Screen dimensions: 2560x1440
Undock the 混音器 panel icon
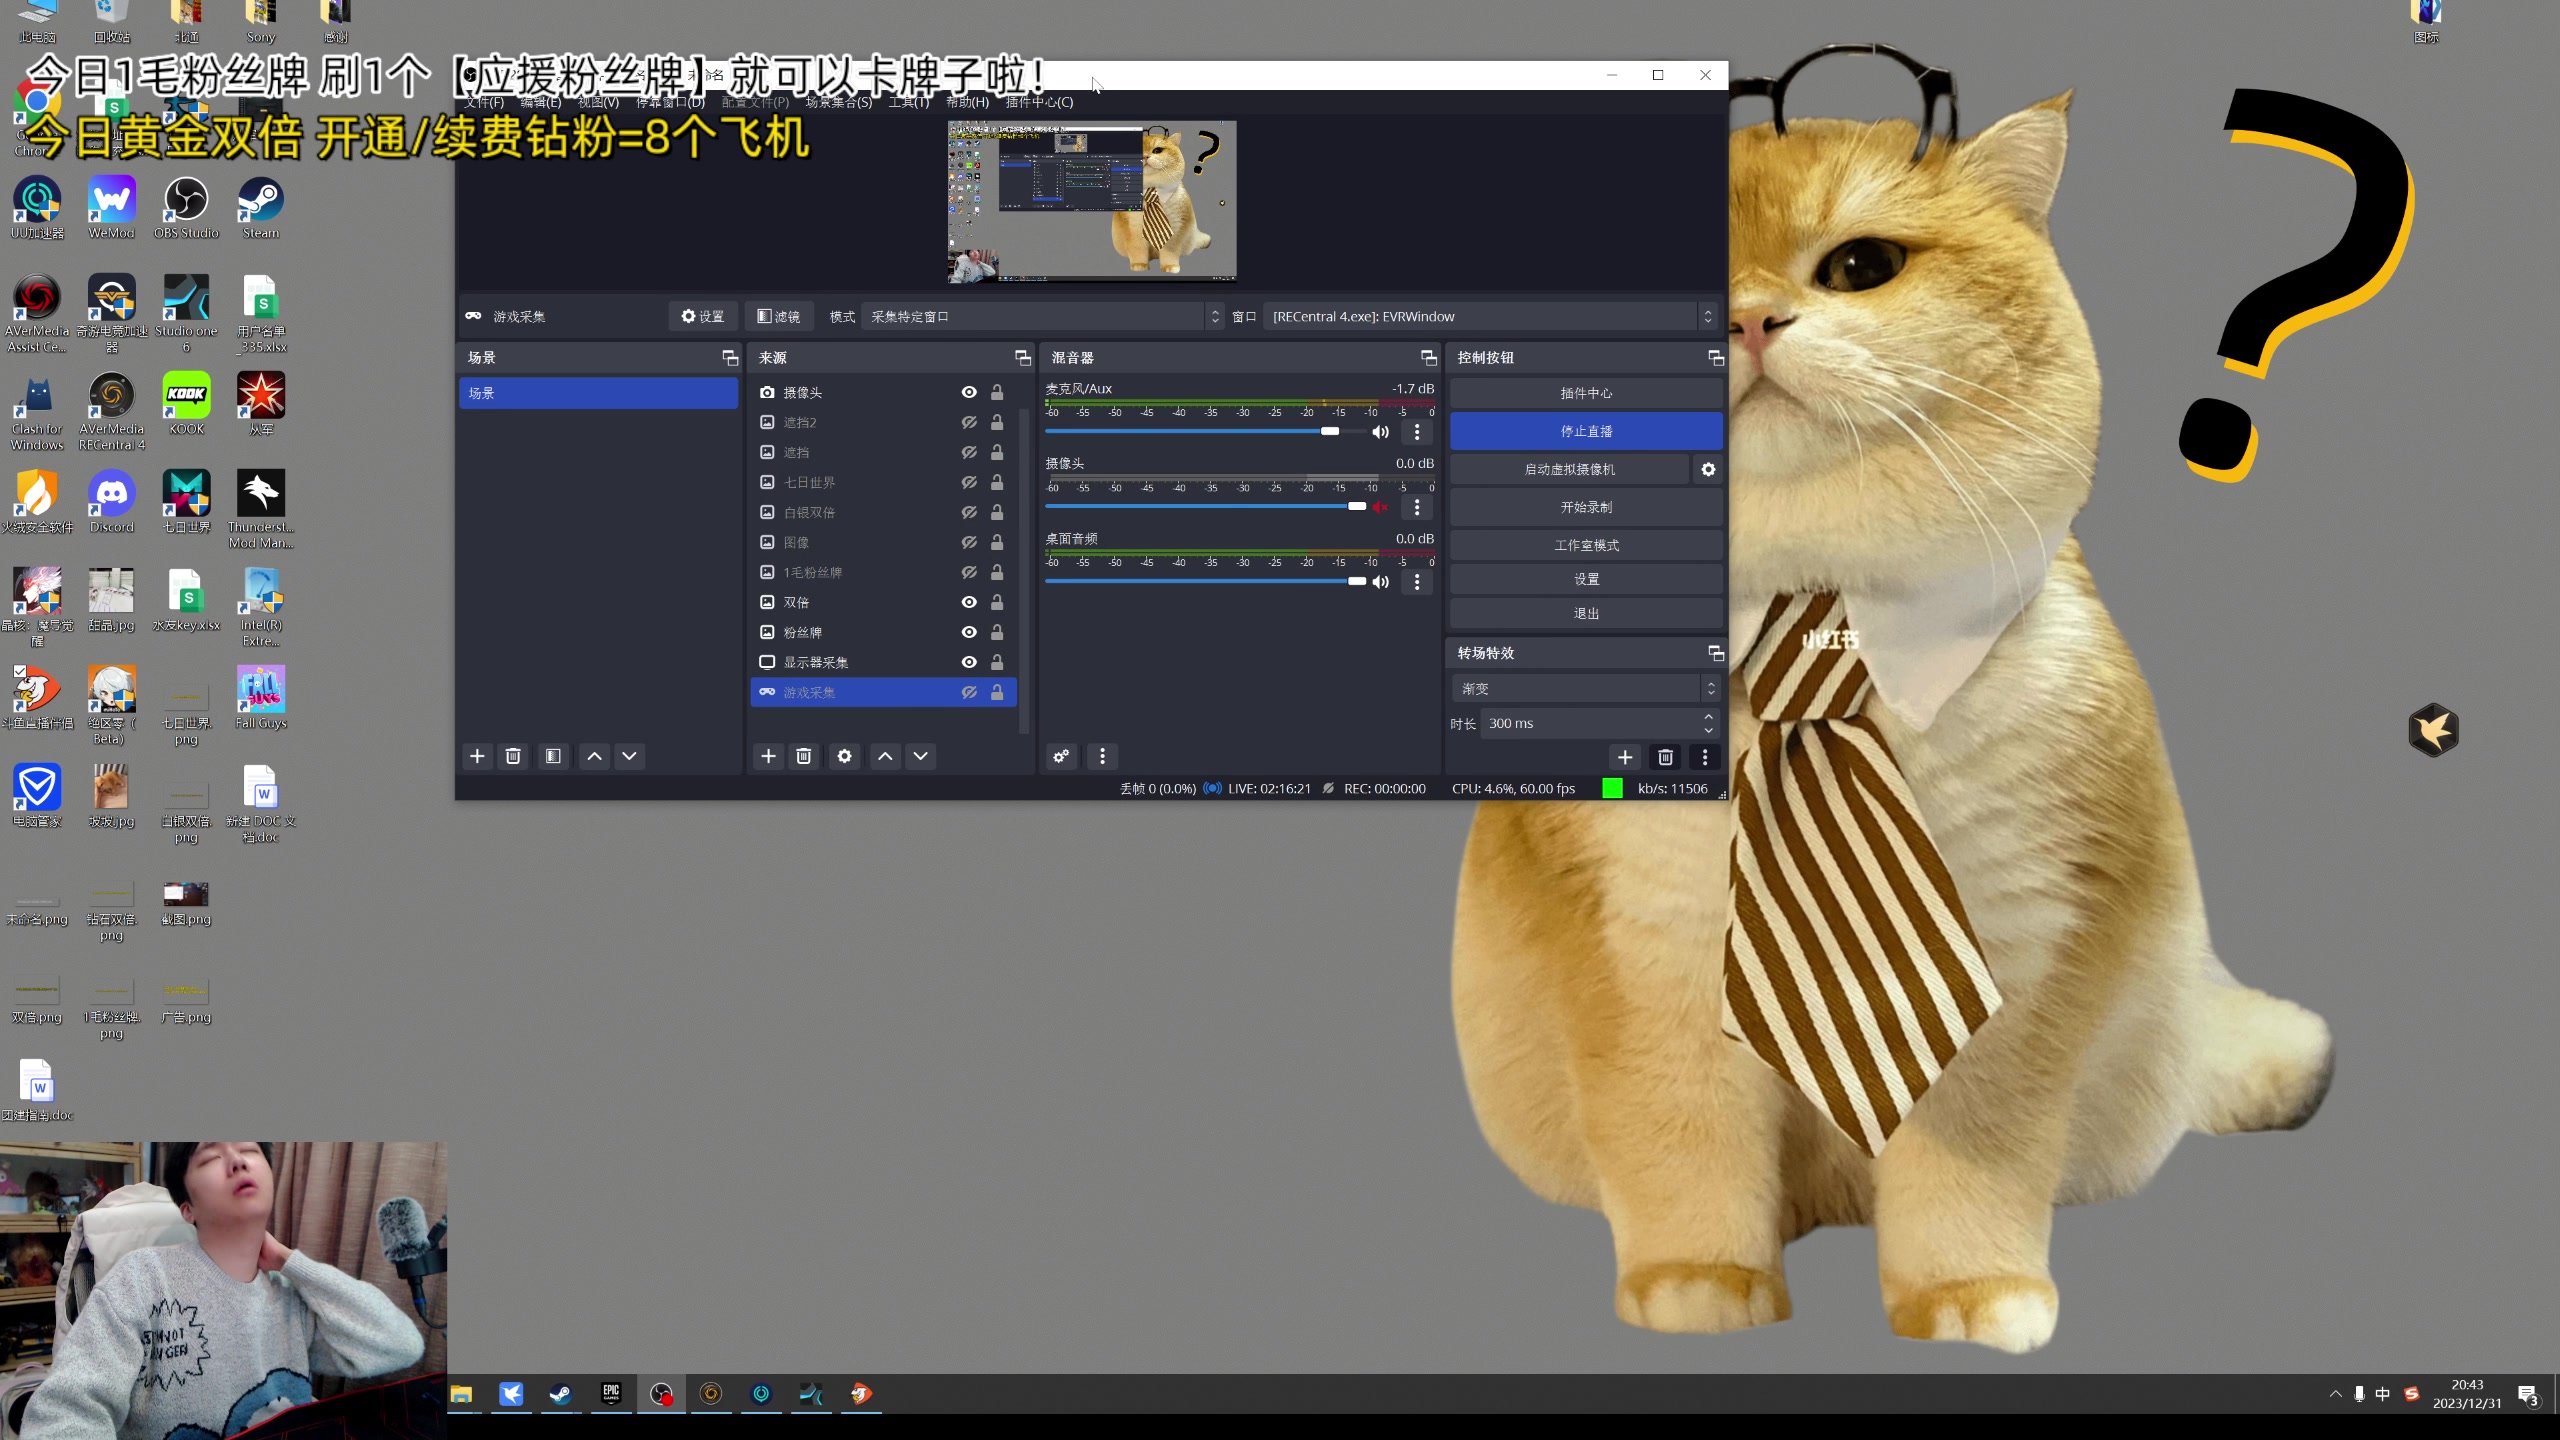[x=1428, y=358]
